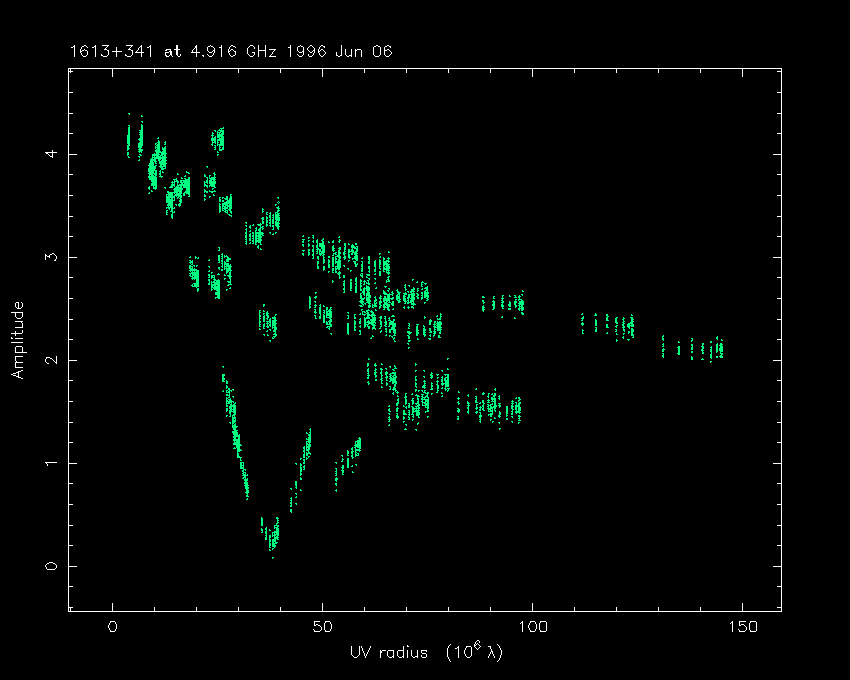Click the y-axis tick label "1"
Image resolution: width=850 pixels, height=680 pixels.
(45, 463)
